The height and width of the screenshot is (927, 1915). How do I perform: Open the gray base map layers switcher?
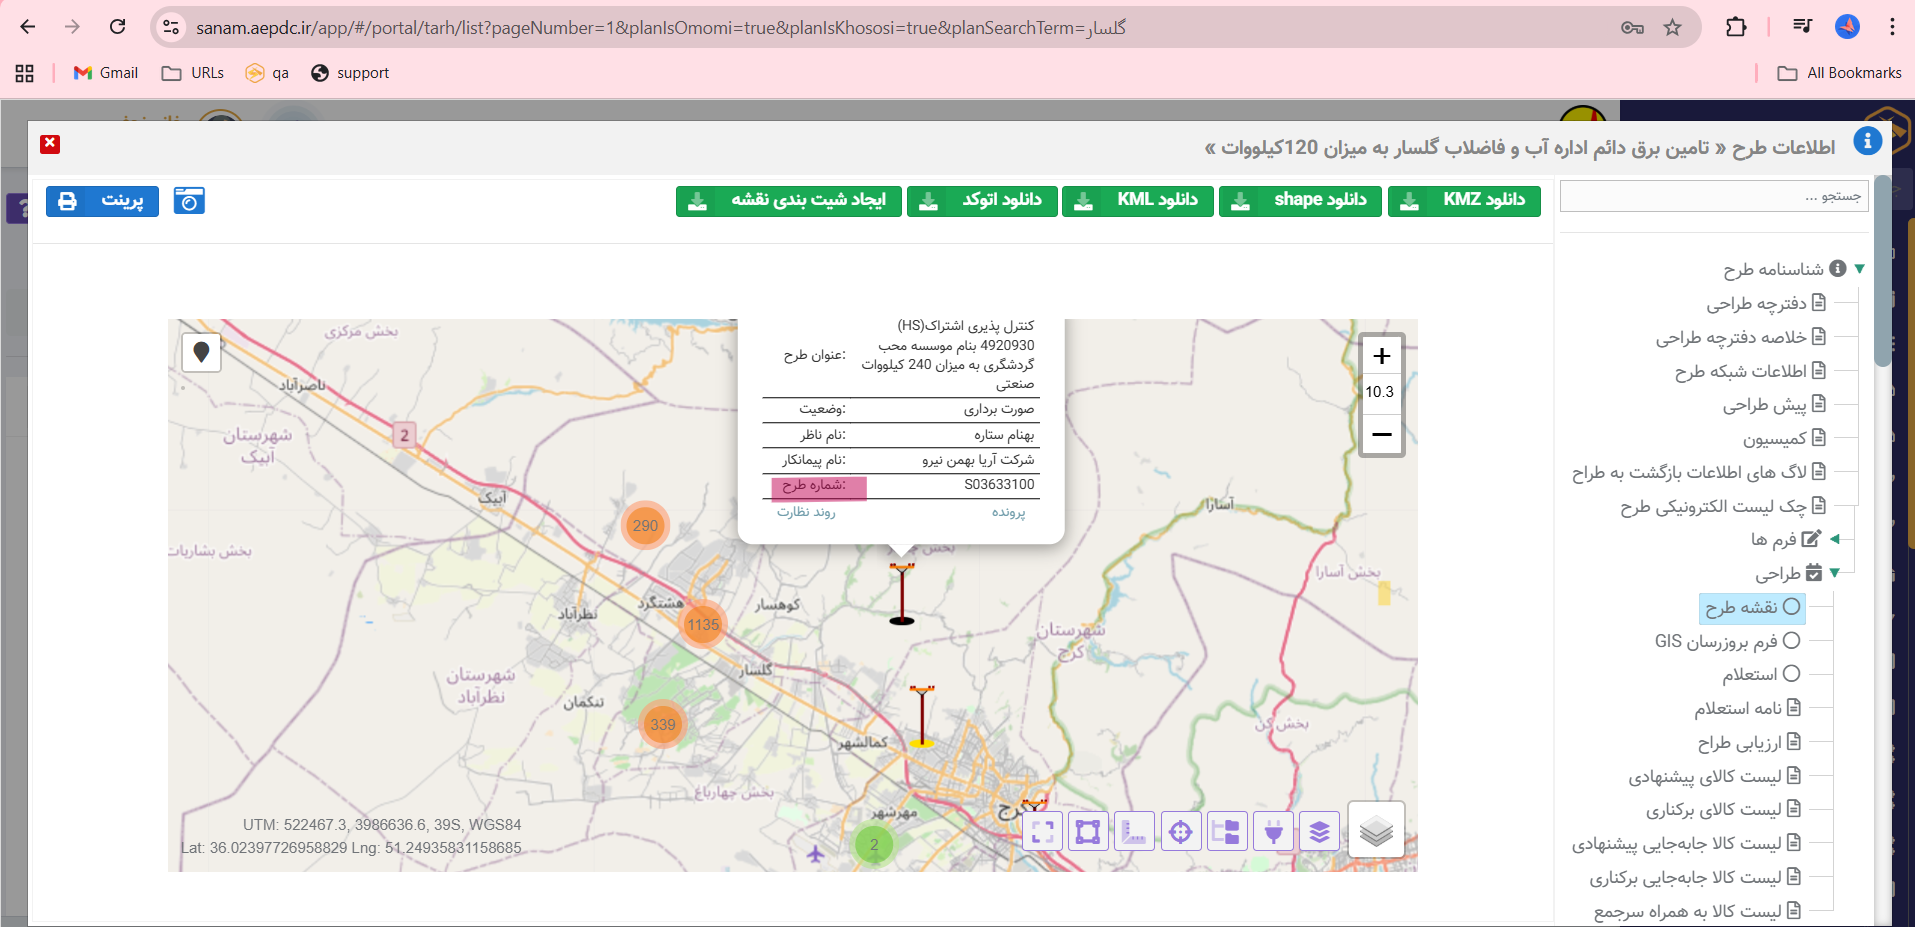1376,830
